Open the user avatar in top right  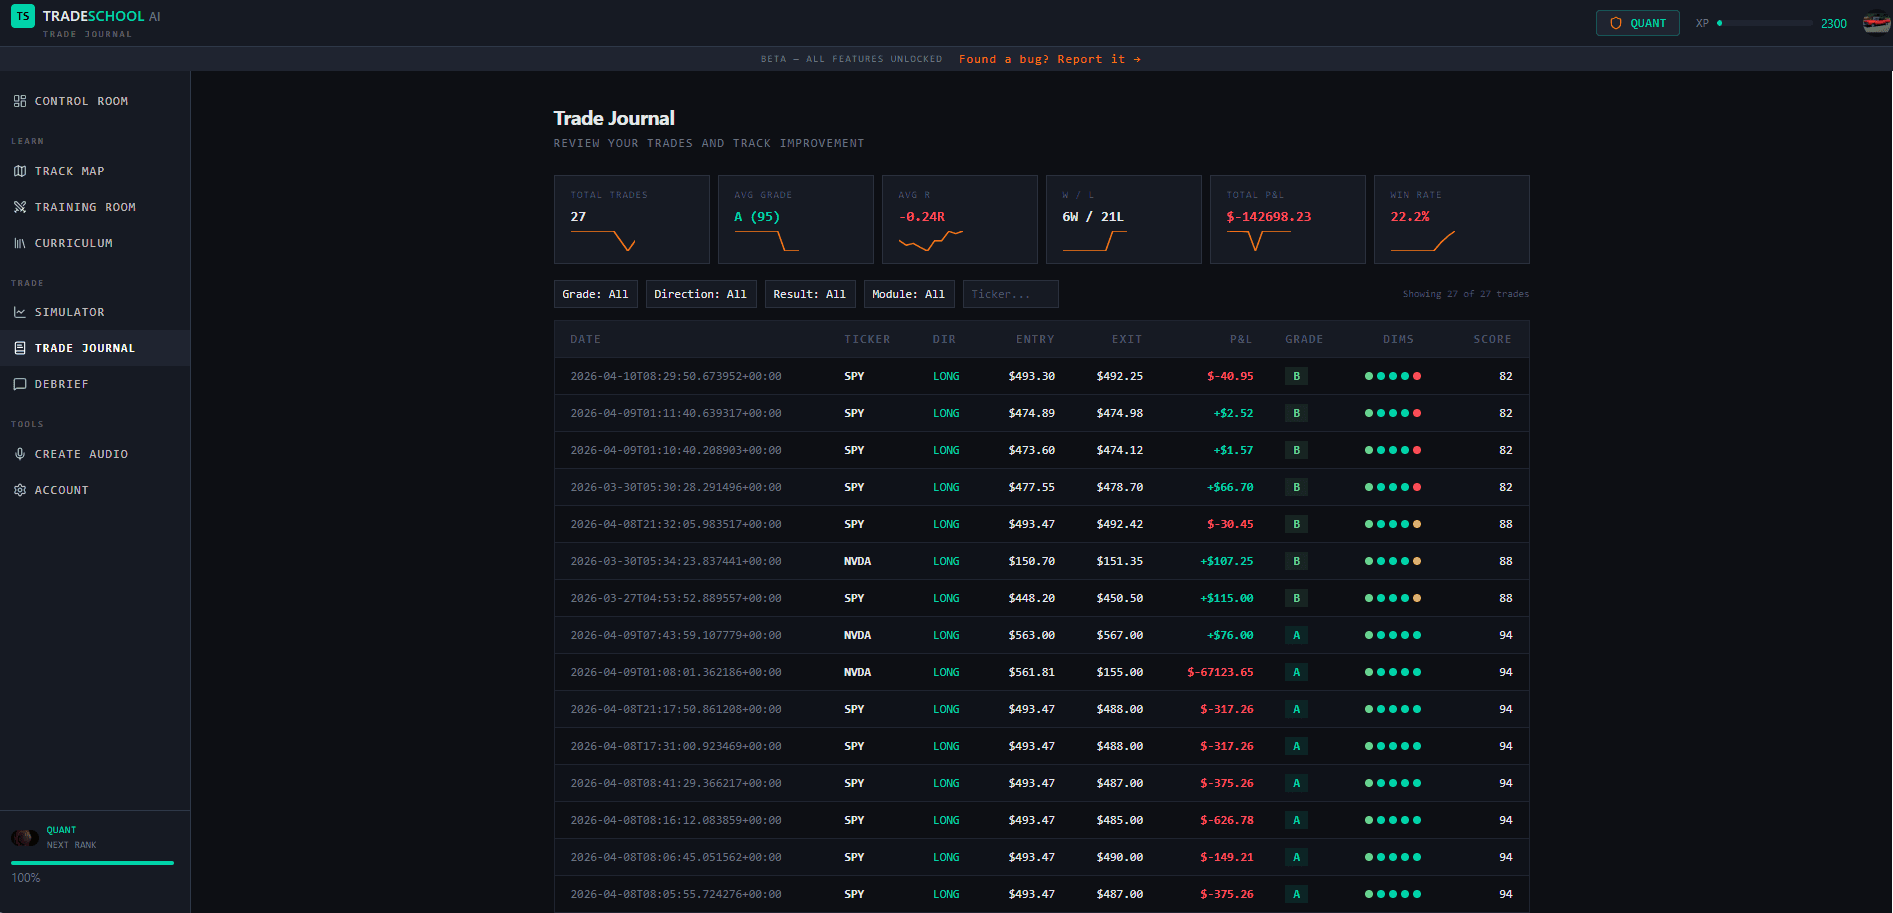[1876, 23]
